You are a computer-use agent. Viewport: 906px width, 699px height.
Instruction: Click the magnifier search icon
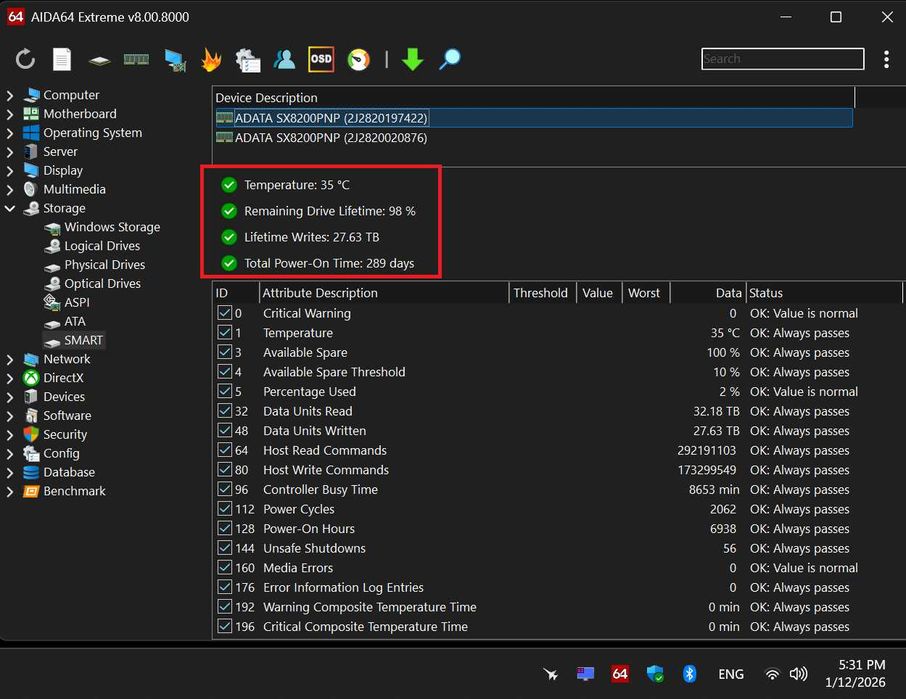[x=450, y=60]
